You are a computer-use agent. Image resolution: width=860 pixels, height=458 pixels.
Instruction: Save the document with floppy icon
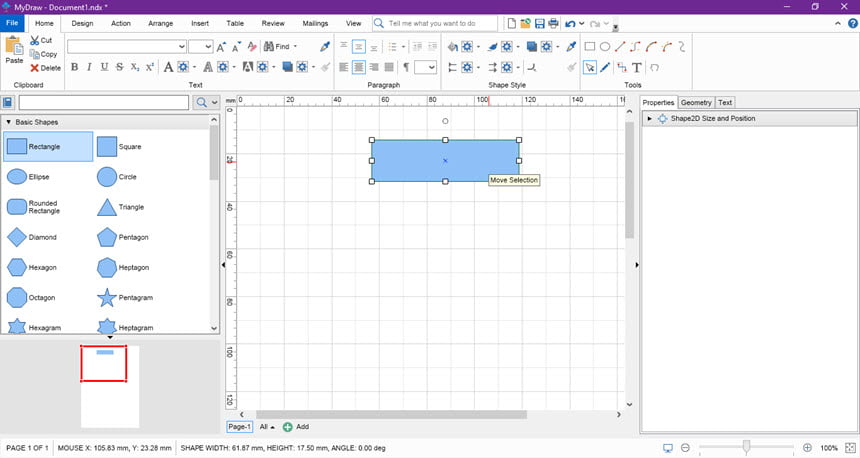540,24
